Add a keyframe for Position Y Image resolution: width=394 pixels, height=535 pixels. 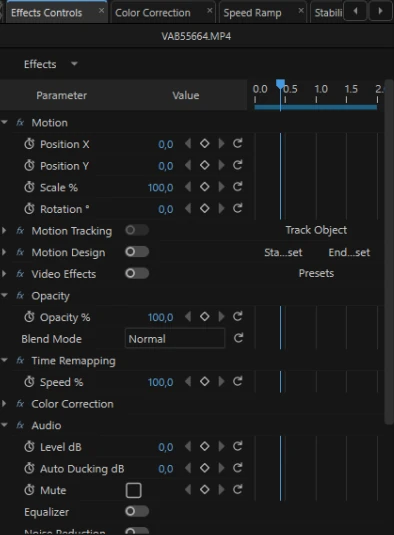pyautogui.click(x=205, y=165)
